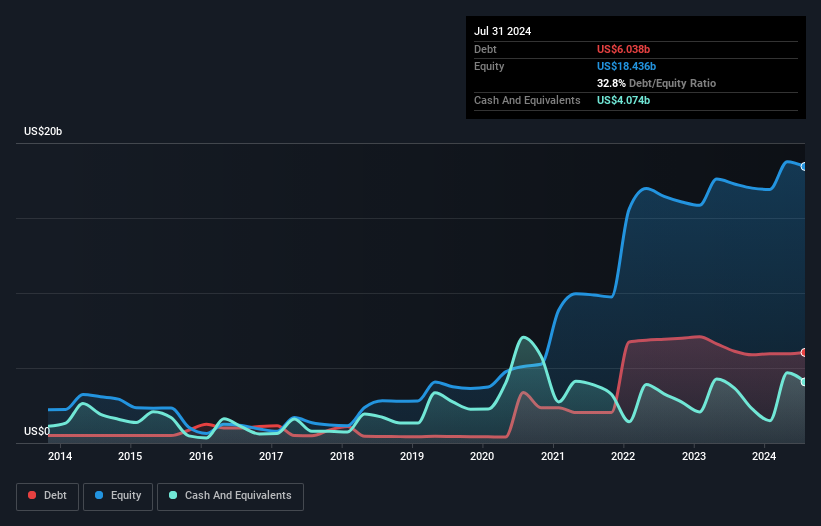Click the 2021 x-axis label

pos(553,456)
